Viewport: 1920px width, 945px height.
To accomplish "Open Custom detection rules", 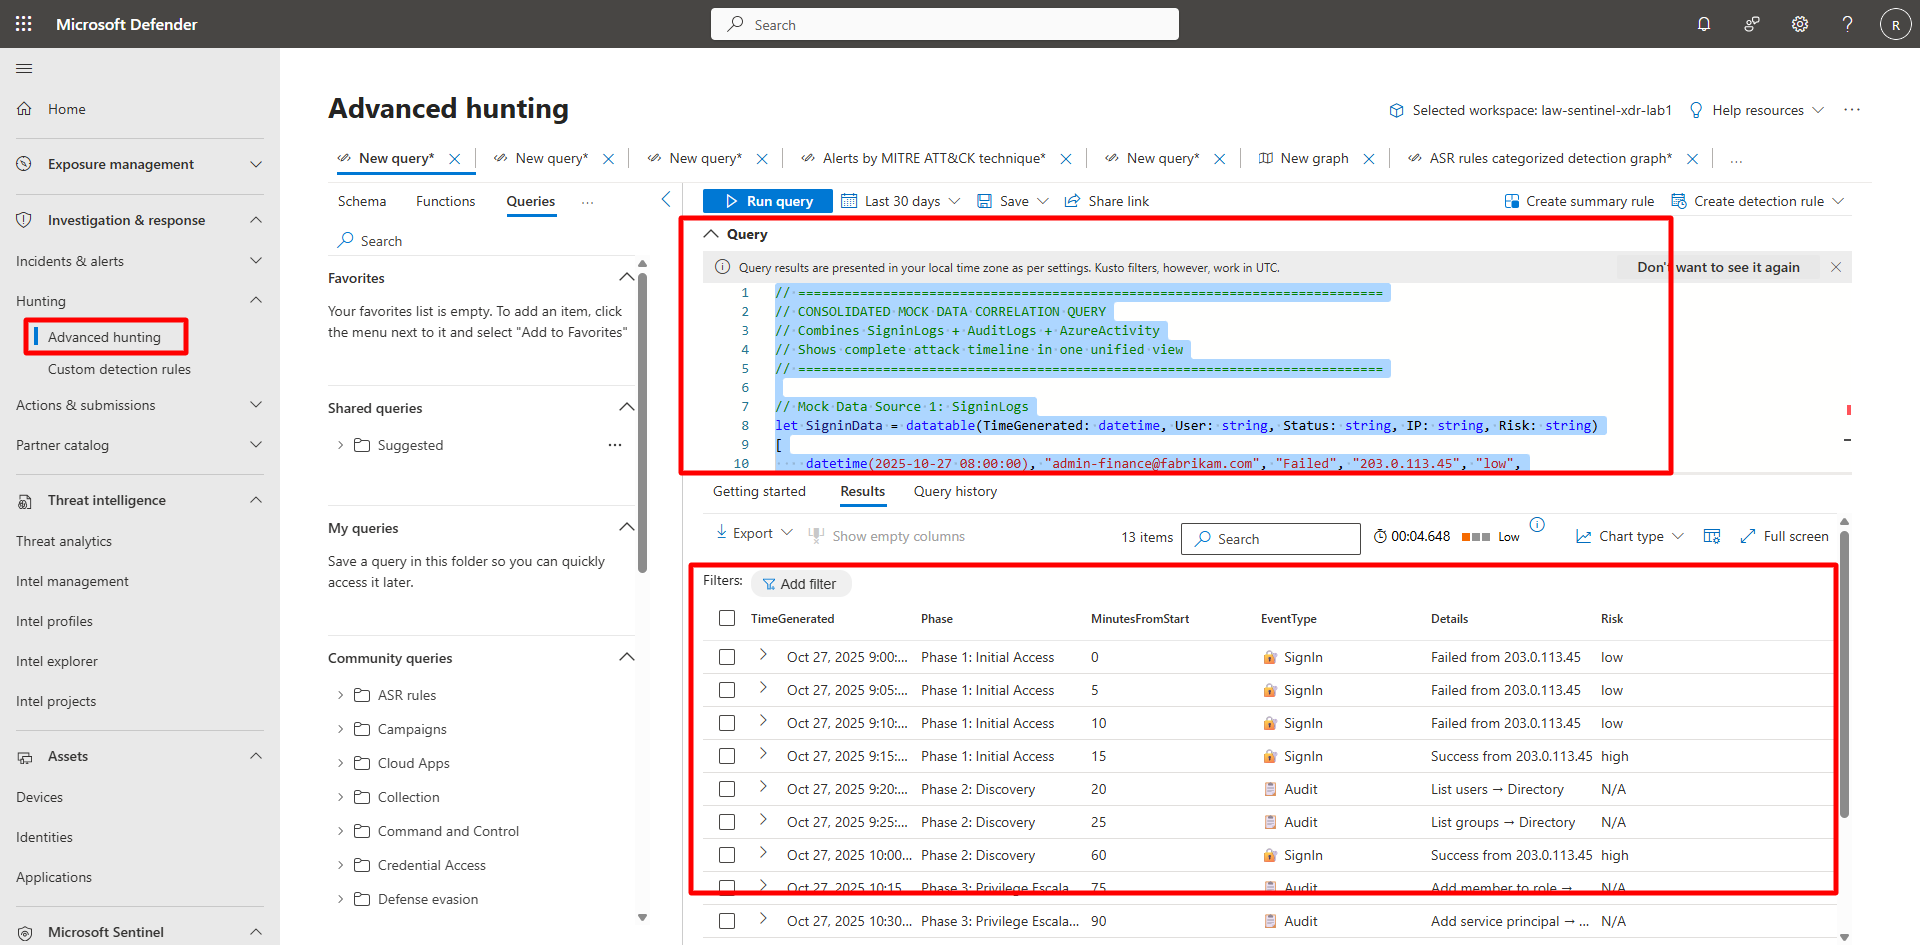I will (x=119, y=369).
